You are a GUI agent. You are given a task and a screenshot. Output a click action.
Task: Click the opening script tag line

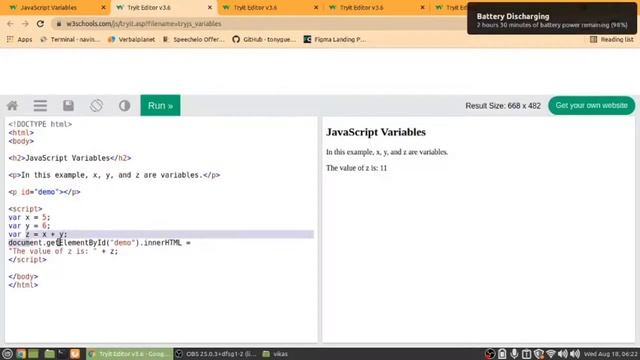pyautogui.click(x=25, y=209)
